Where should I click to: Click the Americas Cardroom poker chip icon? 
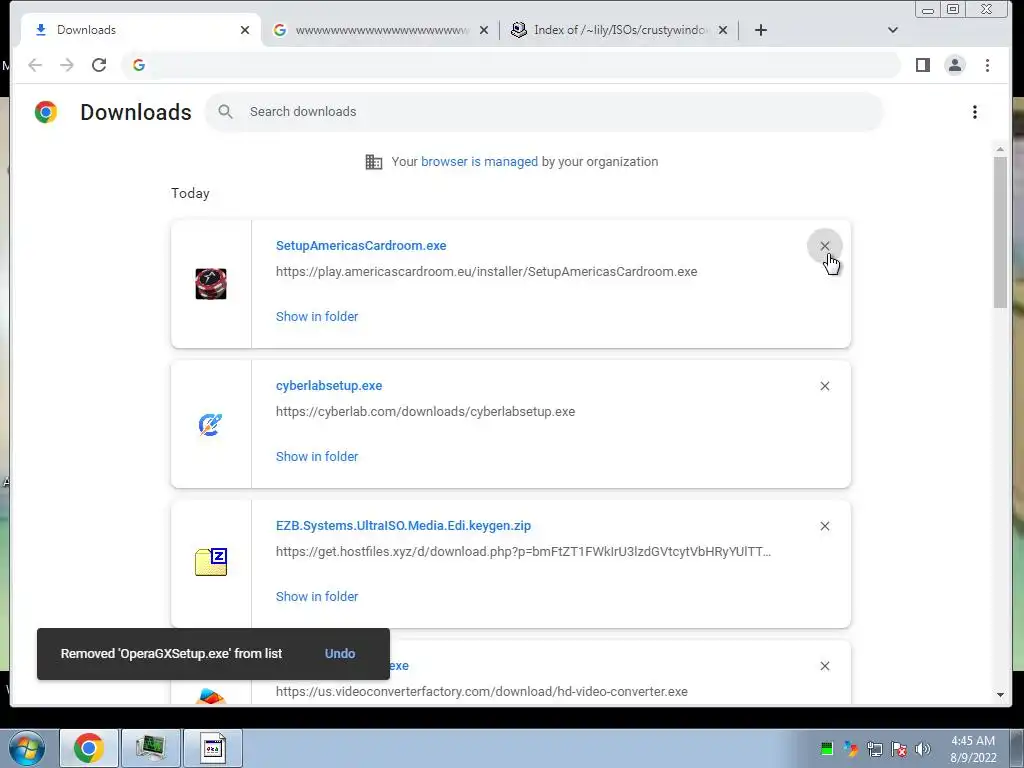(211, 284)
